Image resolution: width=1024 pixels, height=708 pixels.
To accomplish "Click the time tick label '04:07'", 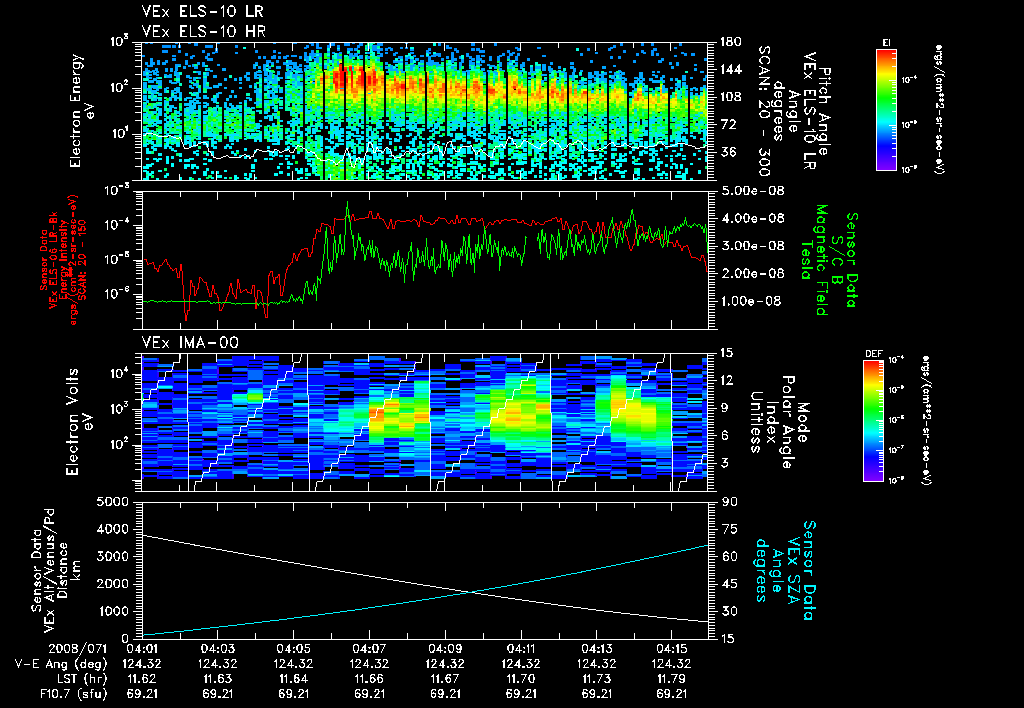I will (x=369, y=649).
